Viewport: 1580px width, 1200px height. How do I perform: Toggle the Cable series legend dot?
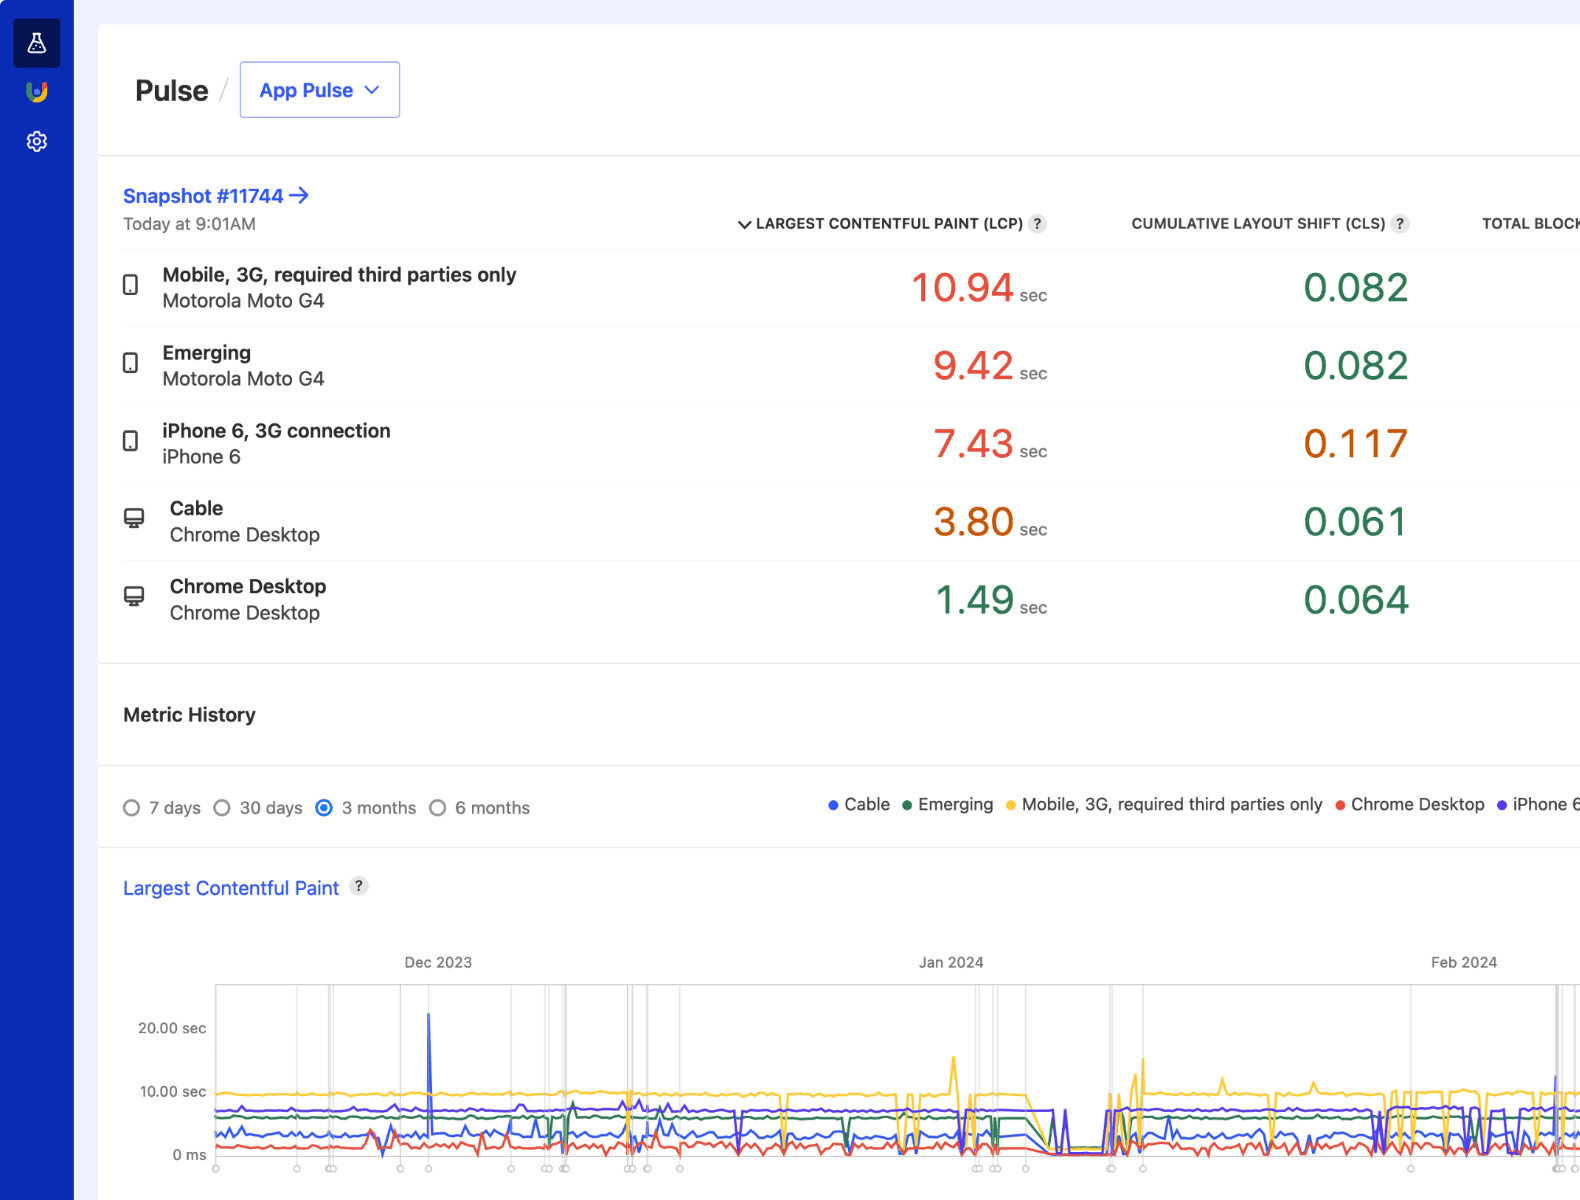pos(833,805)
